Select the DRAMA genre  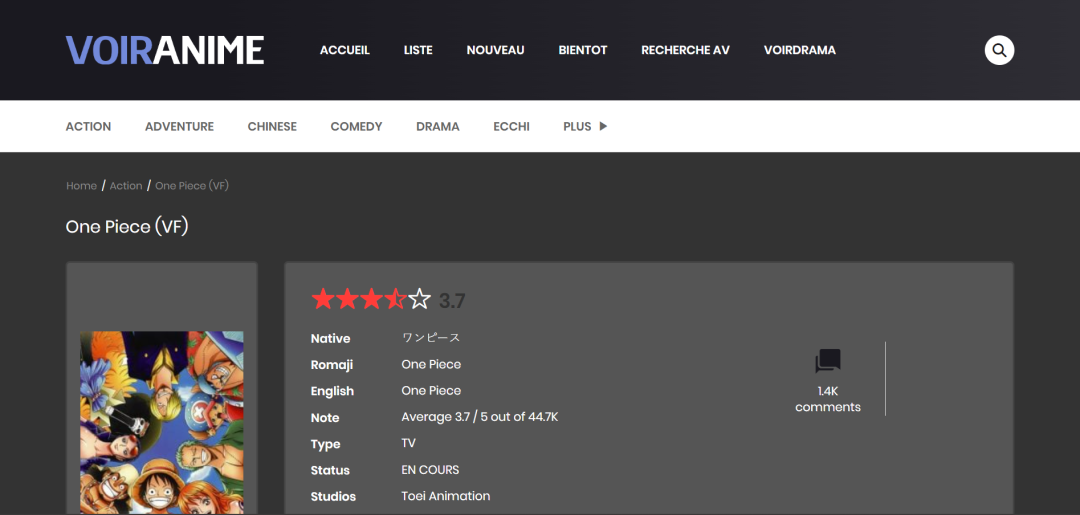point(437,127)
